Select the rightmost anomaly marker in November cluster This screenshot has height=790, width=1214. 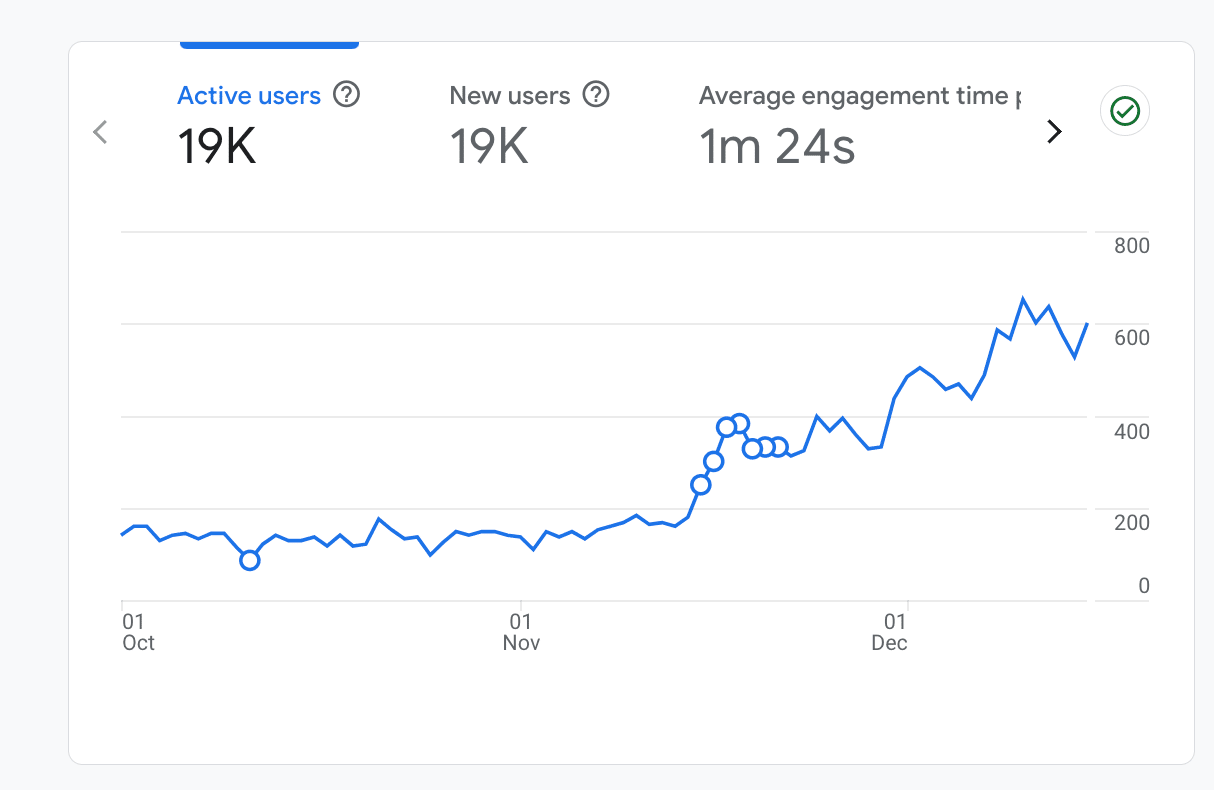[778, 447]
